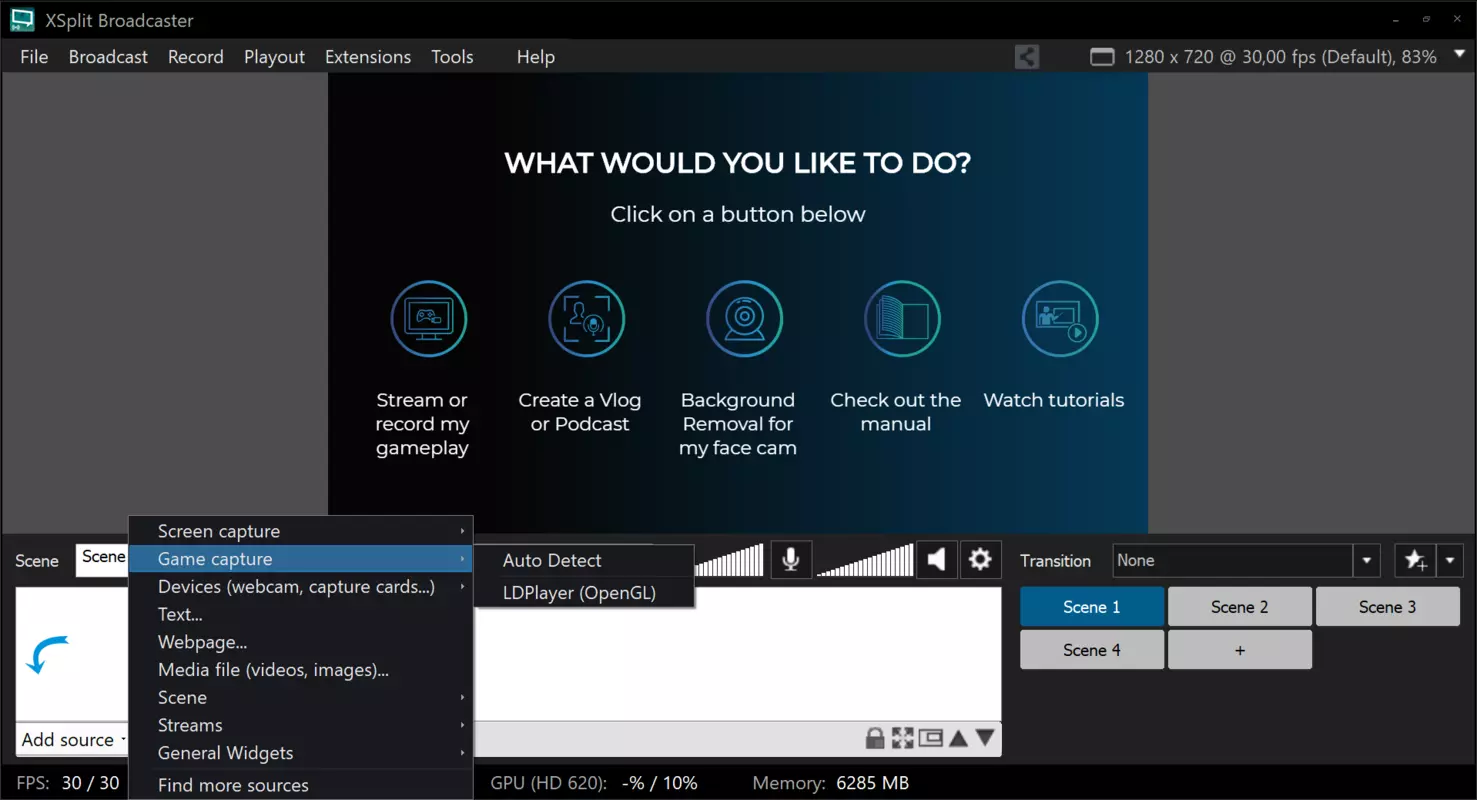Switch to Scene 2

(1239, 607)
